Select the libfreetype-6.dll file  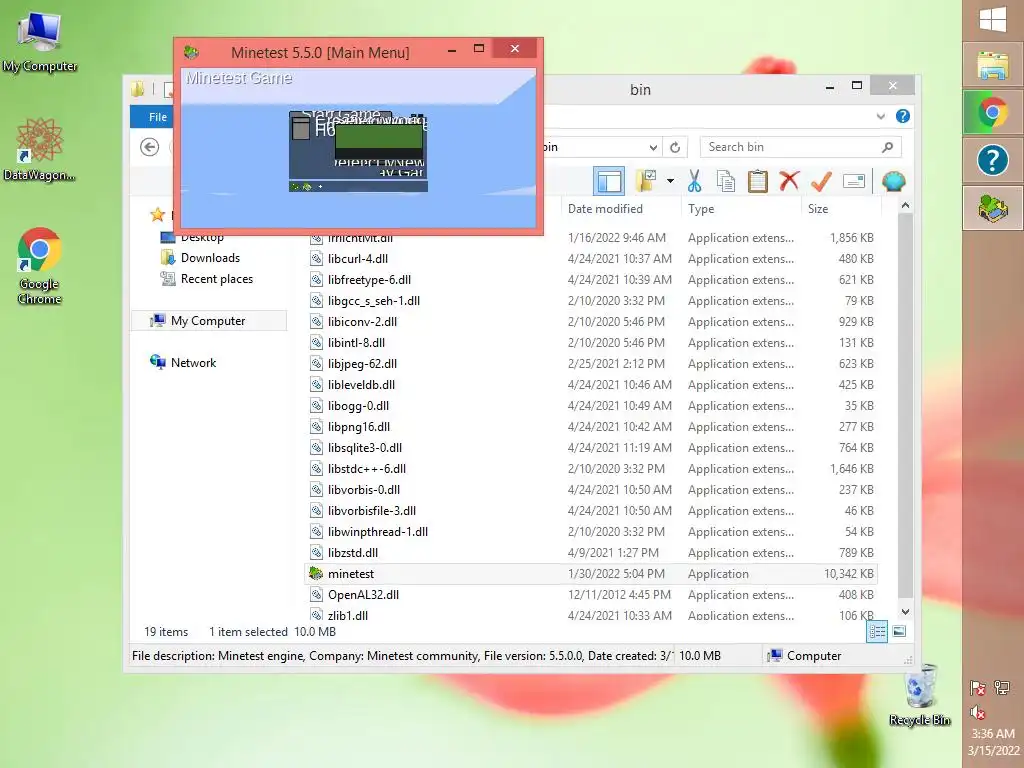click(369, 280)
